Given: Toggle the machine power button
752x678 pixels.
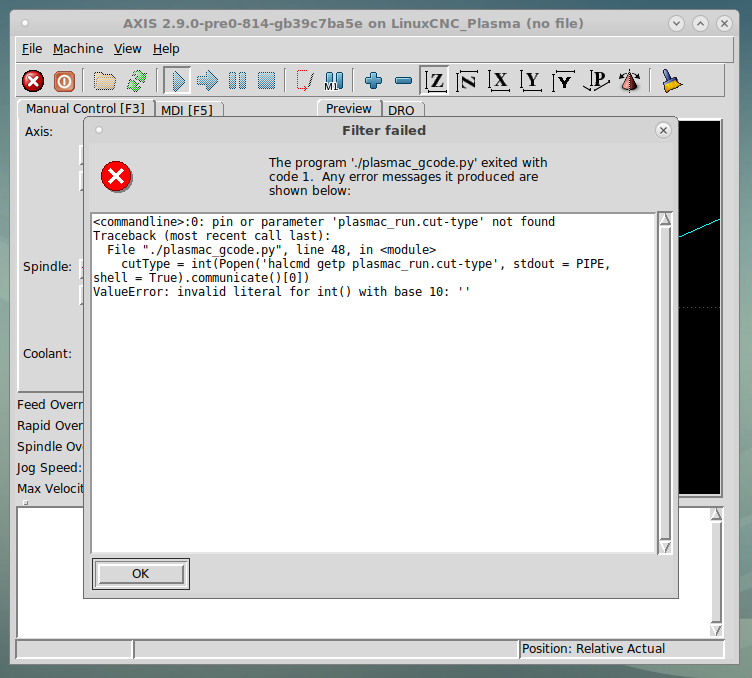Looking at the screenshot, I should click(x=64, y=81).
